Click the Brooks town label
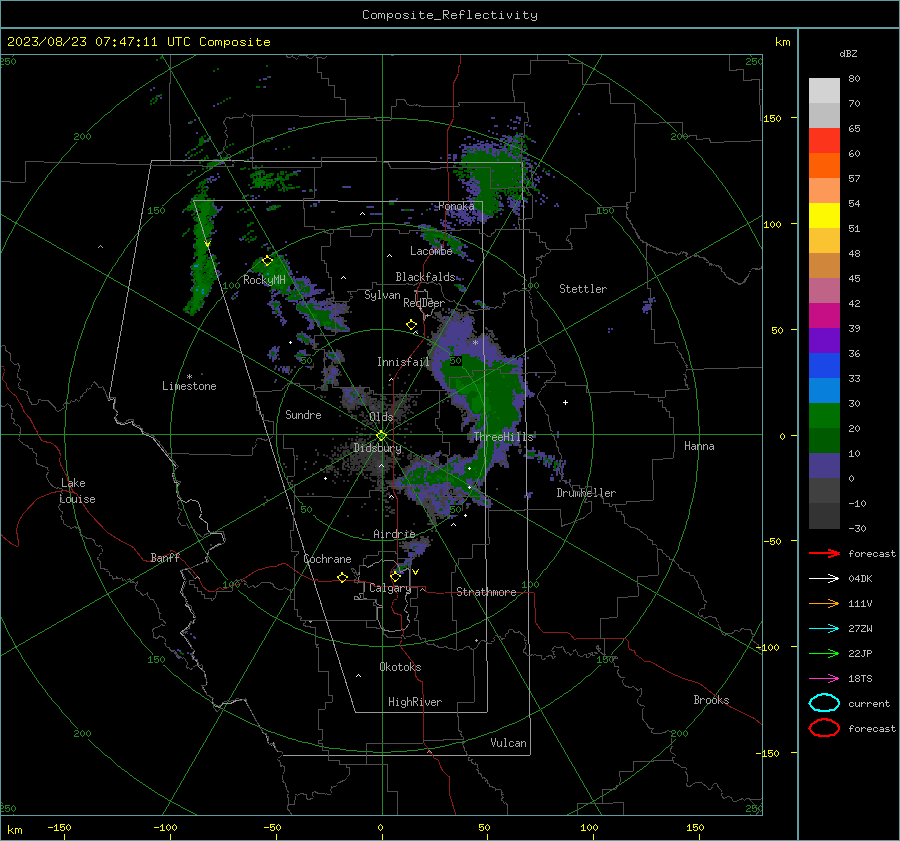 coord(711,700)
